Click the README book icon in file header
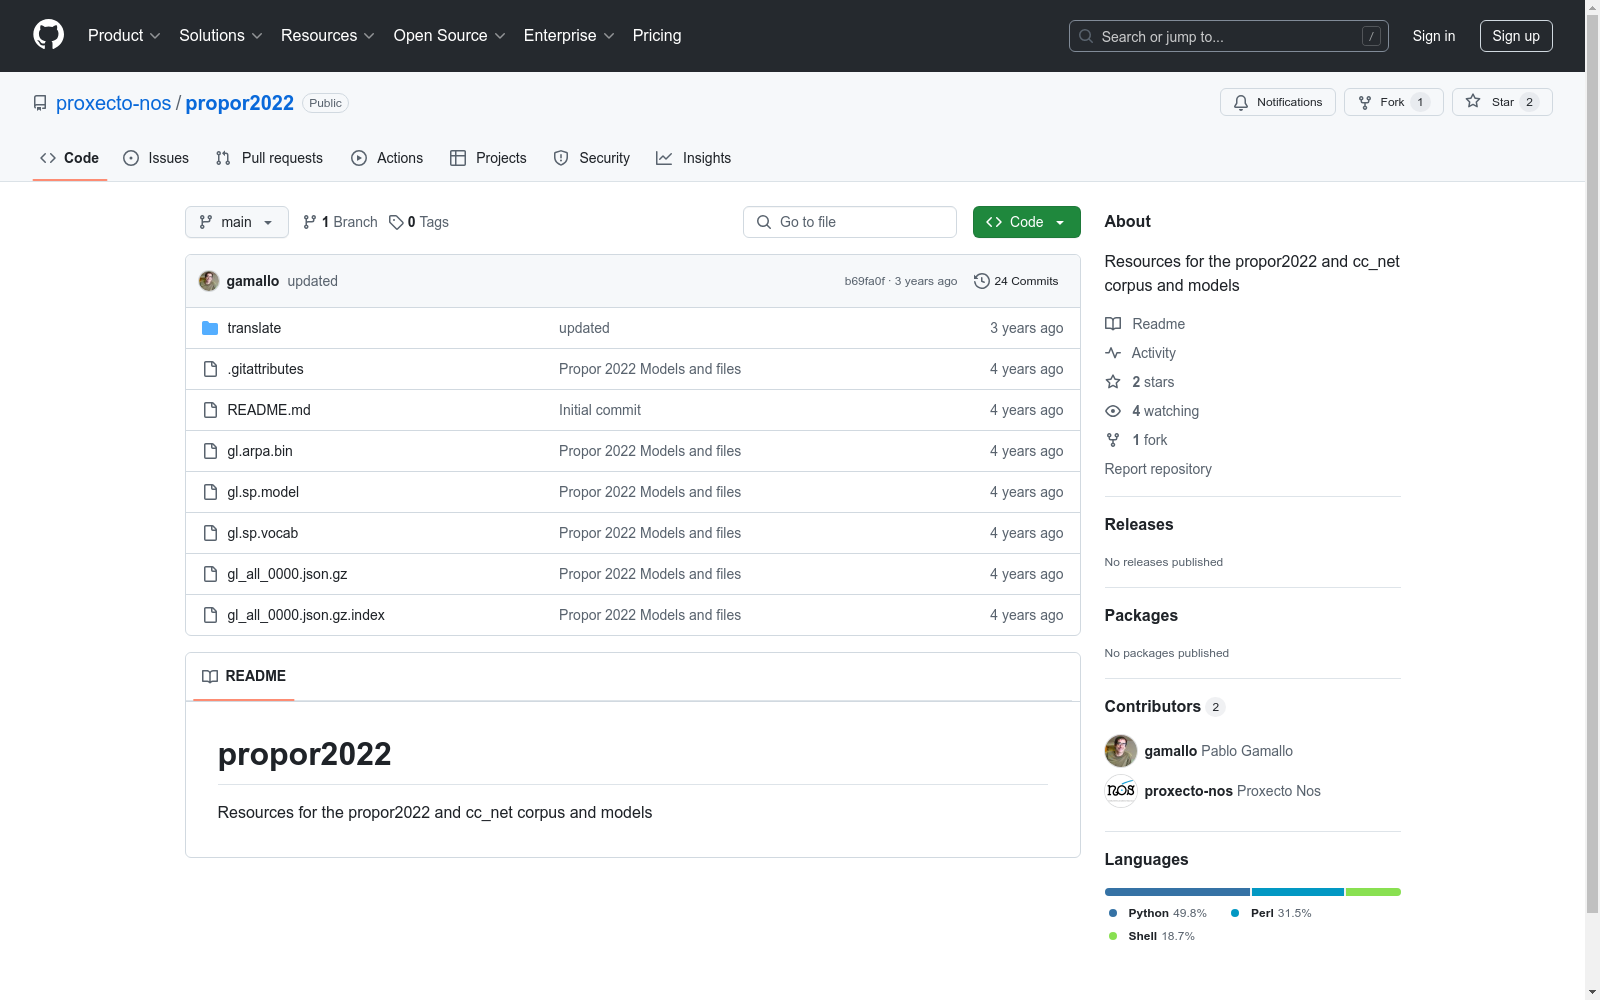This screenshot has width=1600, height=1000. coord(210,676)
